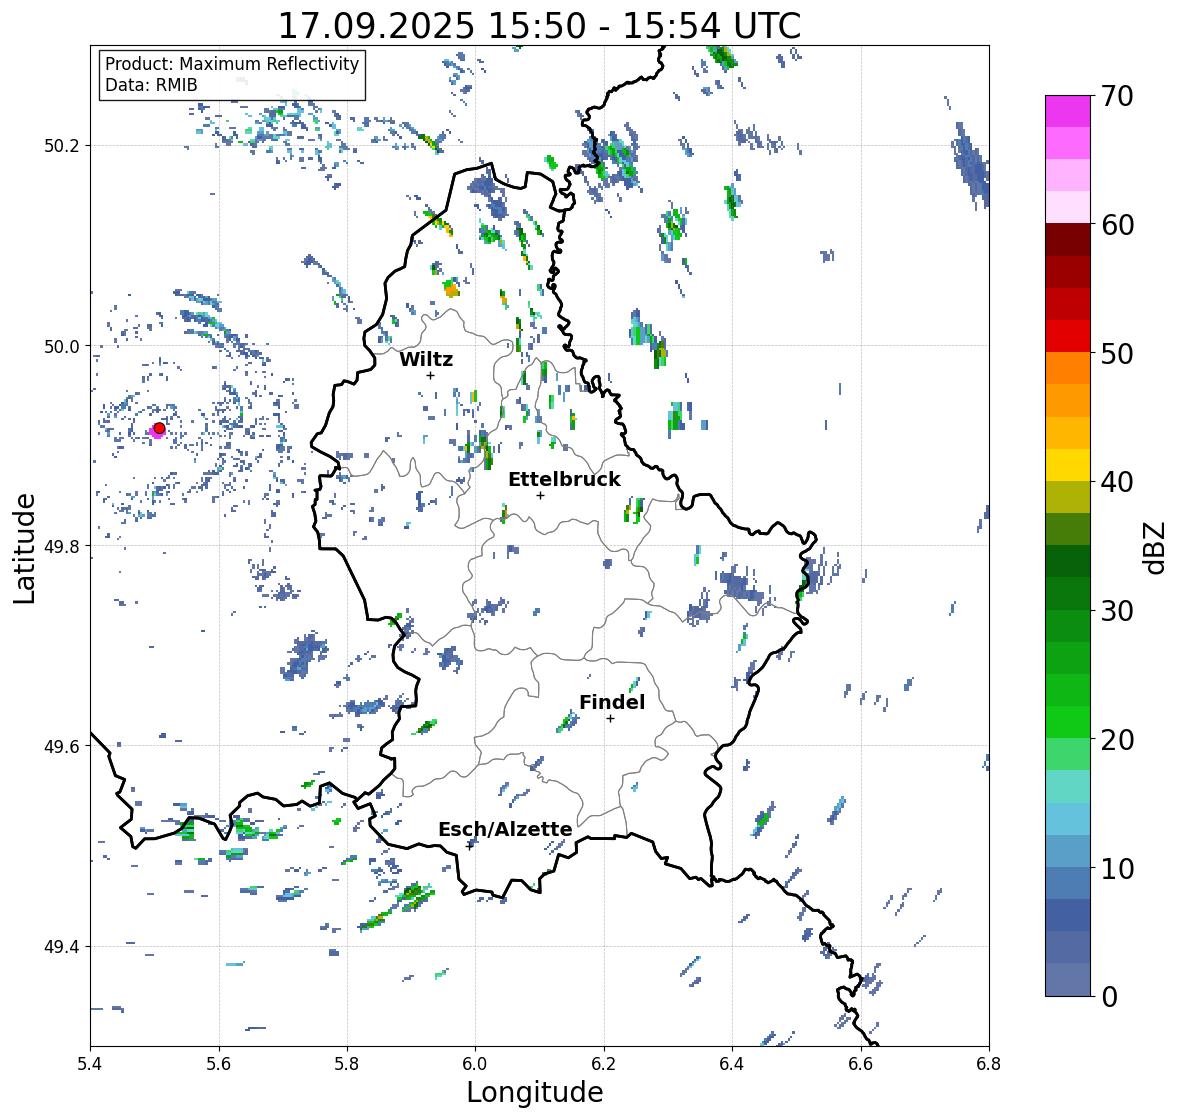This screenshot has height=1117, width=1179.
Task: Click the longitude tick label 6.2
Action: [x=604, y=1063]
